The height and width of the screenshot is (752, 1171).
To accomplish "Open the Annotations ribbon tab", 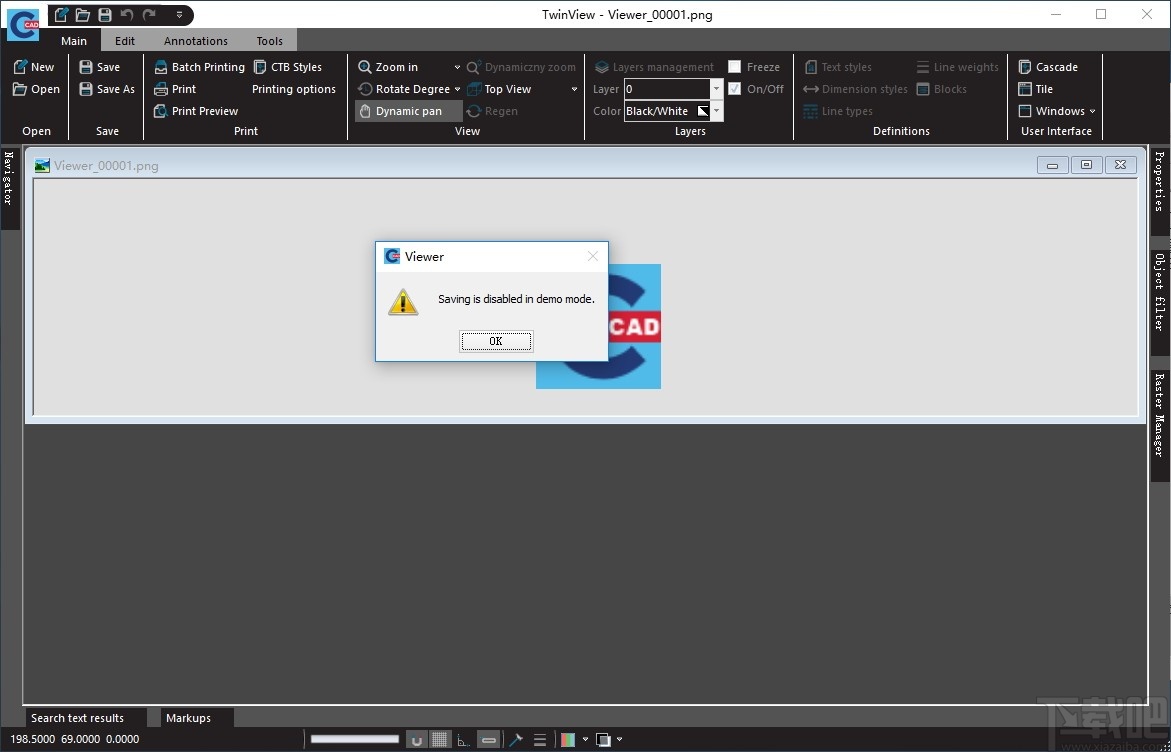I will [x=196, y=40].
